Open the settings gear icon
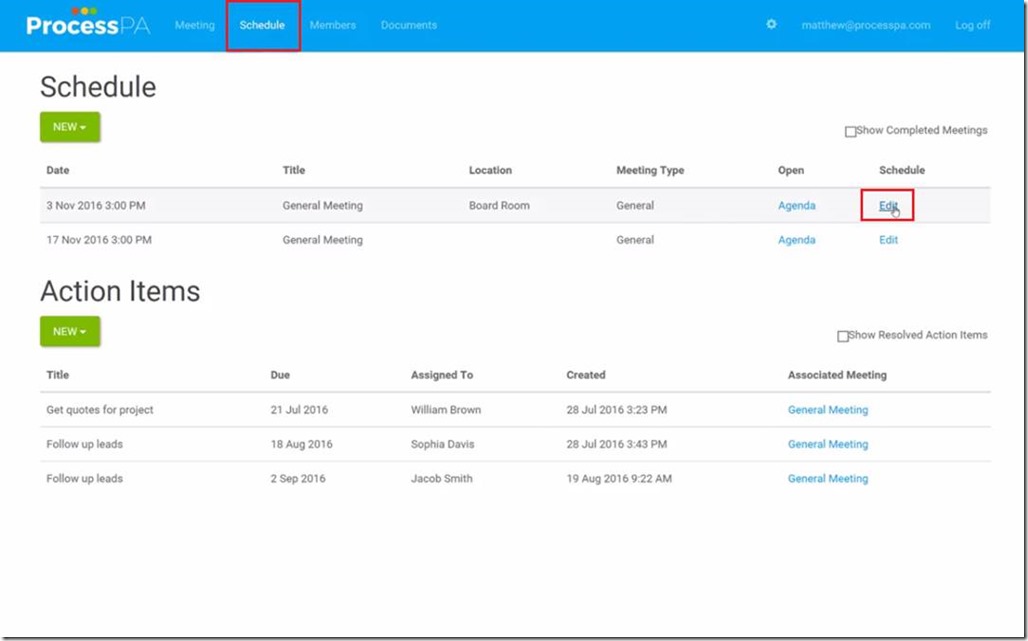The width and height of the screenshot is (1028, 641). [x=771, y=25]
